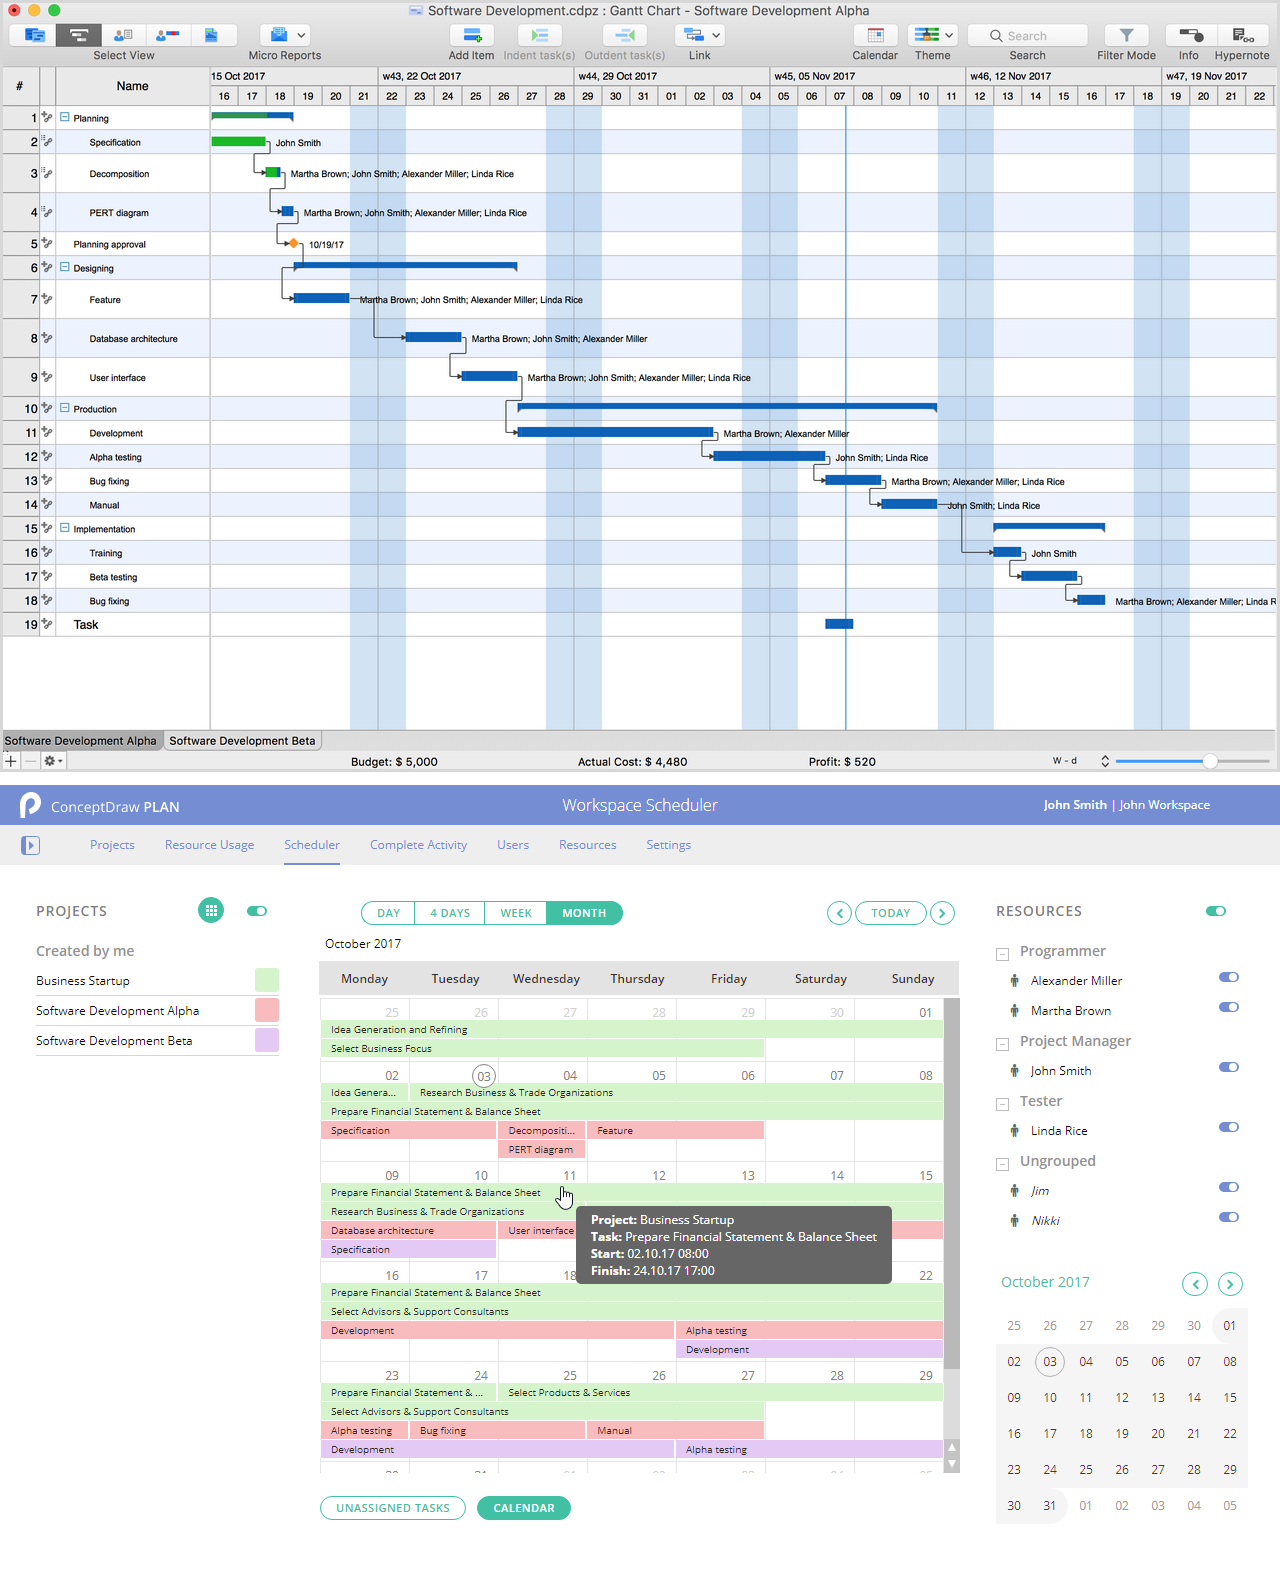Click the Outdent task(s) icon

[x=625, y=35]
